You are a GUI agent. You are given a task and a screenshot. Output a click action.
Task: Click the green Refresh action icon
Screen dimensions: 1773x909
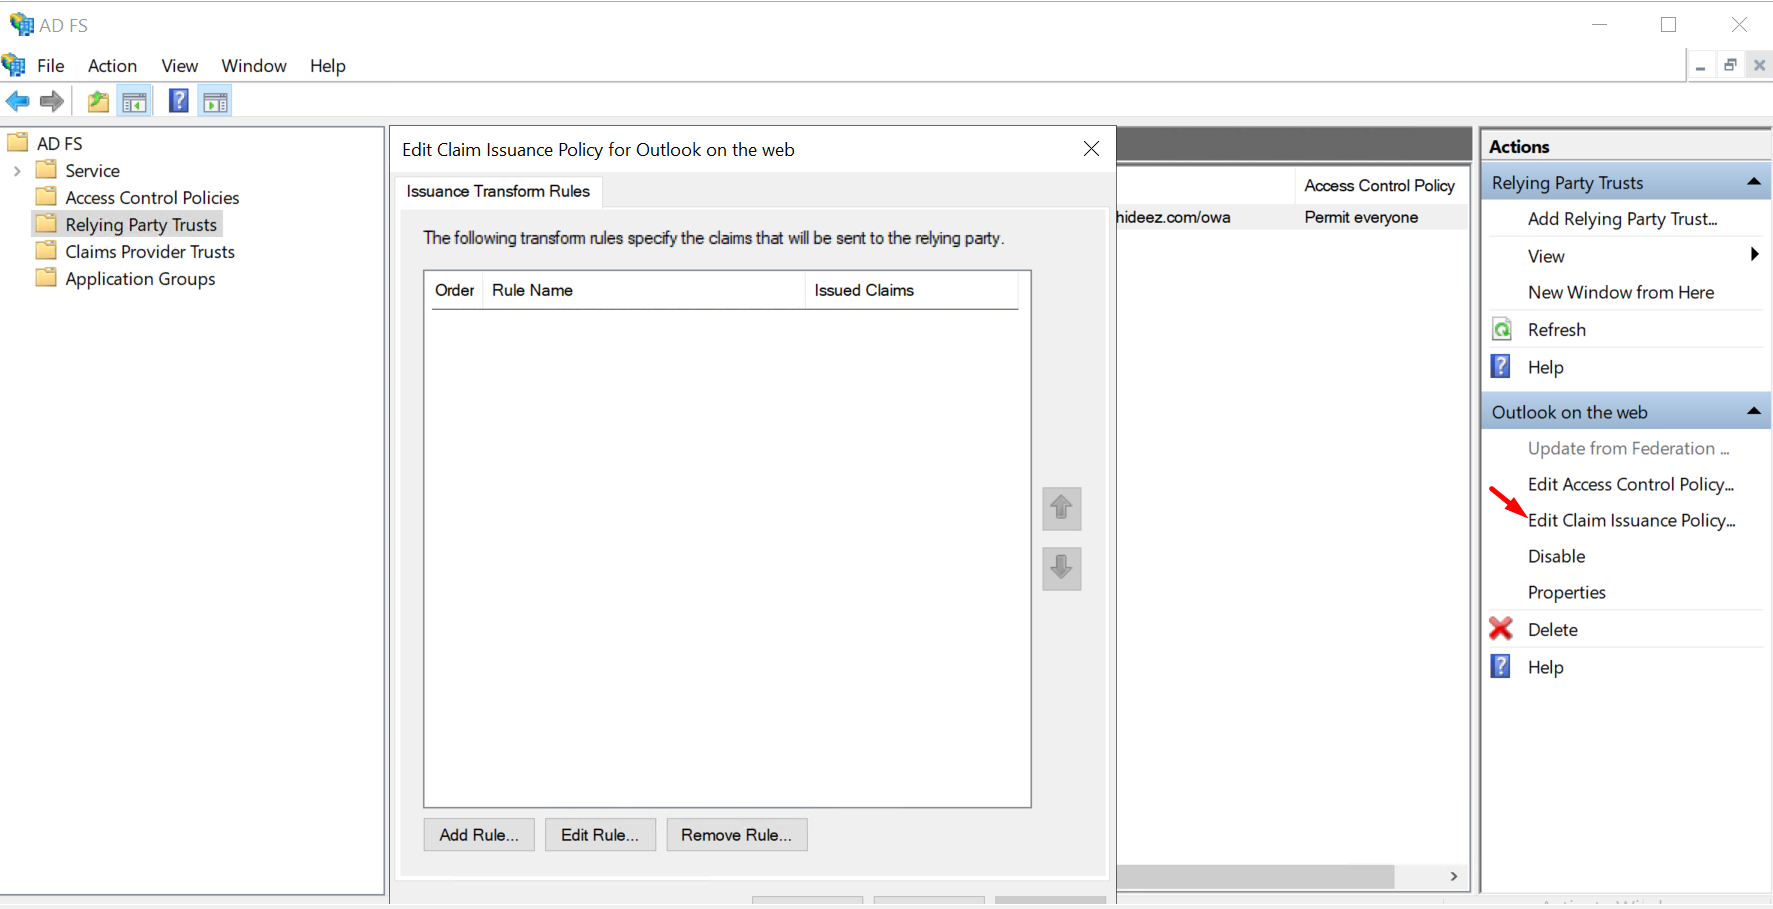click(1502, 330)
